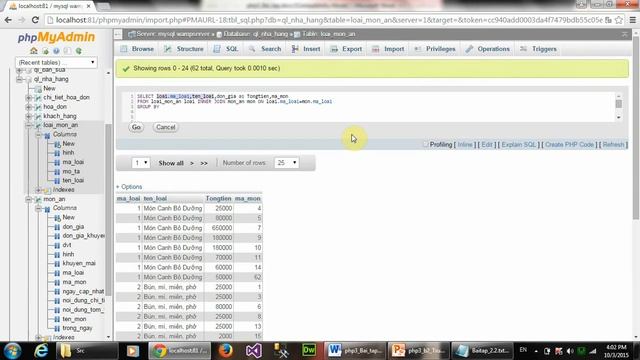
Task: Click the ten_loai column header
Action: pyautogui.click(x=155, y=198)
